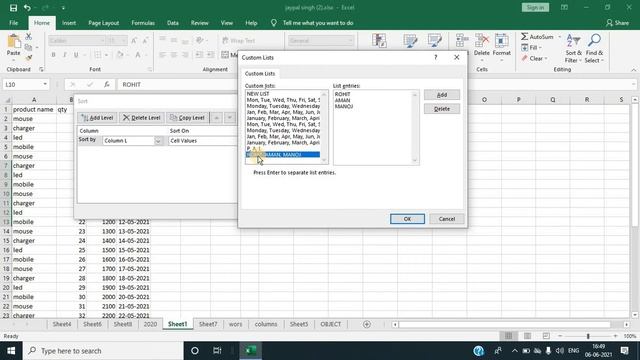Viewport: 640px width, 360px height.
Task: Click Add Level in the Sort dialog
Action: point(97,118)
